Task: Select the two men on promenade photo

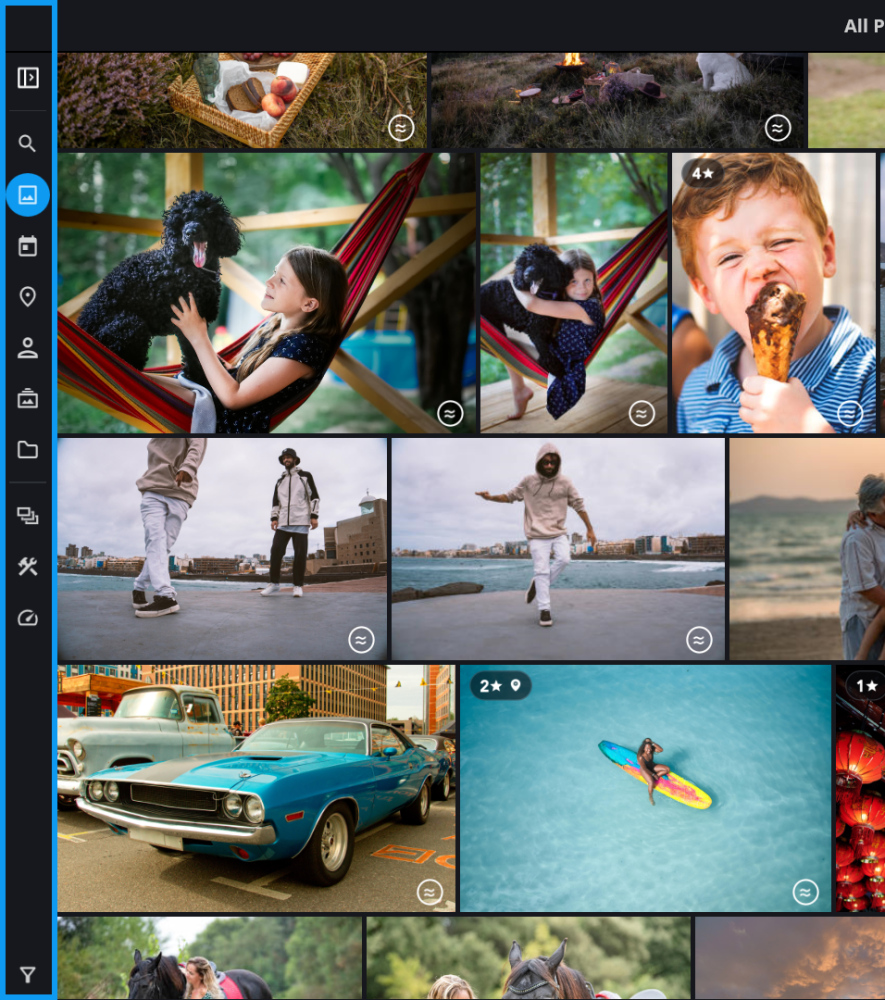Action: point(222,548)
